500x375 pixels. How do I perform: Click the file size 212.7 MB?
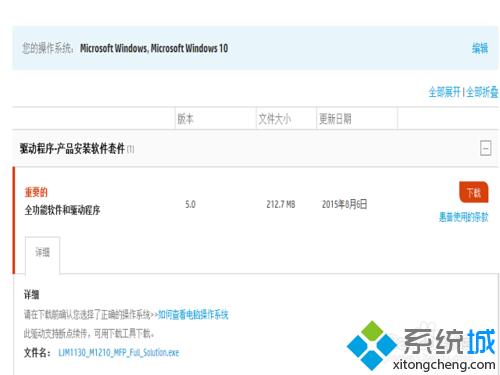[281, 204]
